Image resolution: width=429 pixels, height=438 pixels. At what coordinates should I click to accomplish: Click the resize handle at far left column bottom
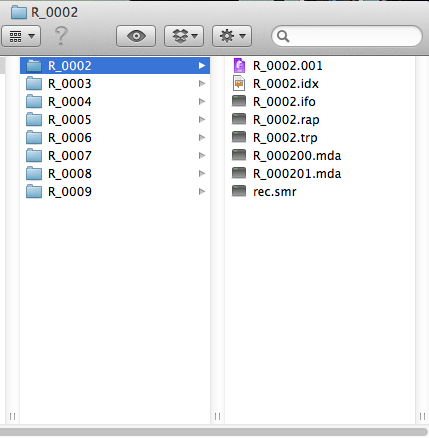(x=12, y=416)
